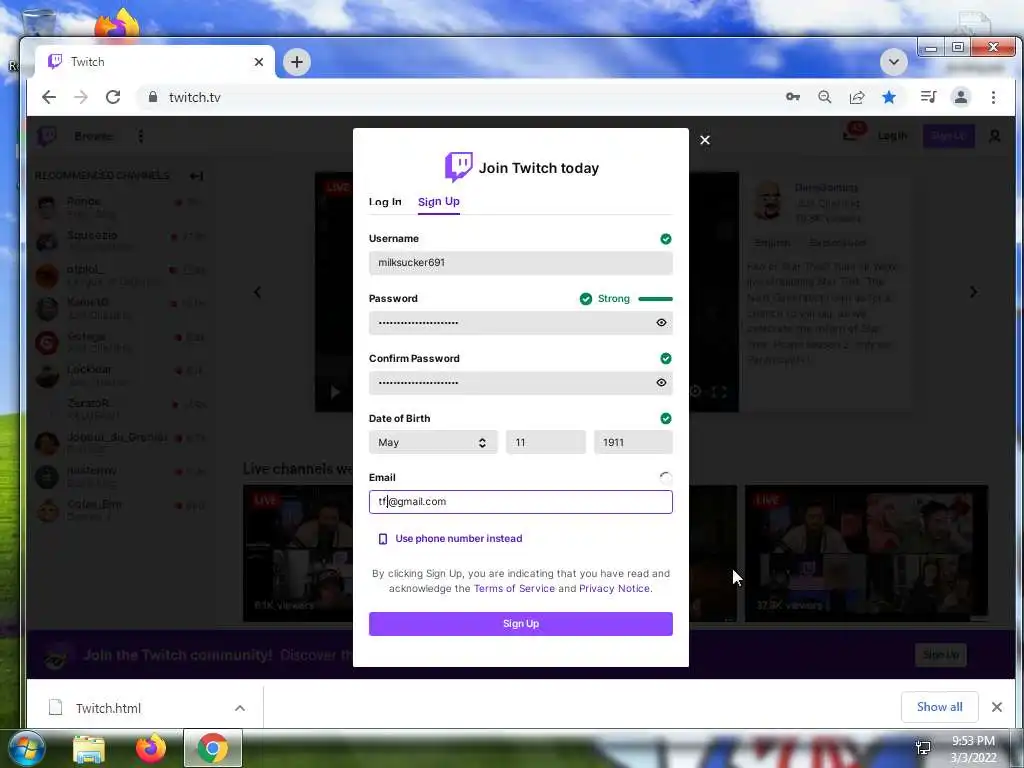Click the user profile icon in Twitch header
This screenshot has width=1024, height=768.
995,136
